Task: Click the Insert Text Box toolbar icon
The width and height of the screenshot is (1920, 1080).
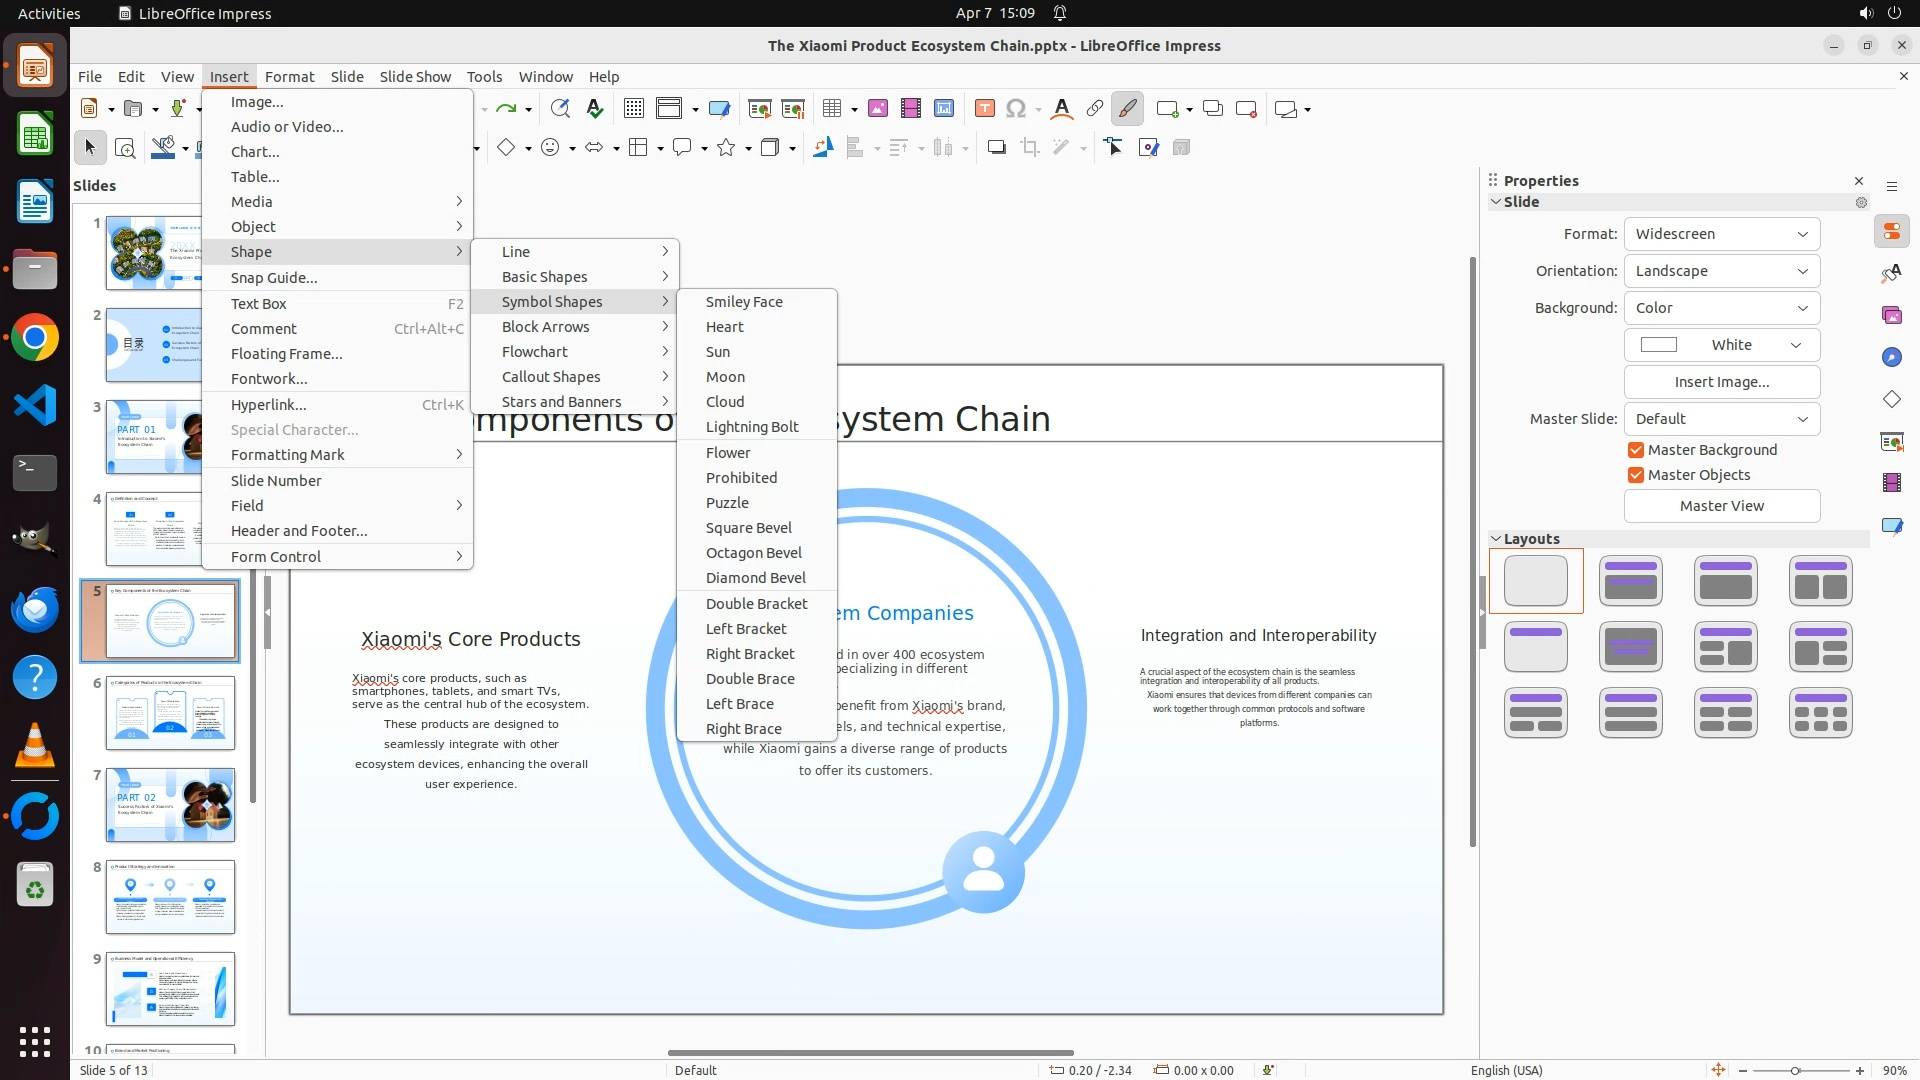Action: (984, 109)
